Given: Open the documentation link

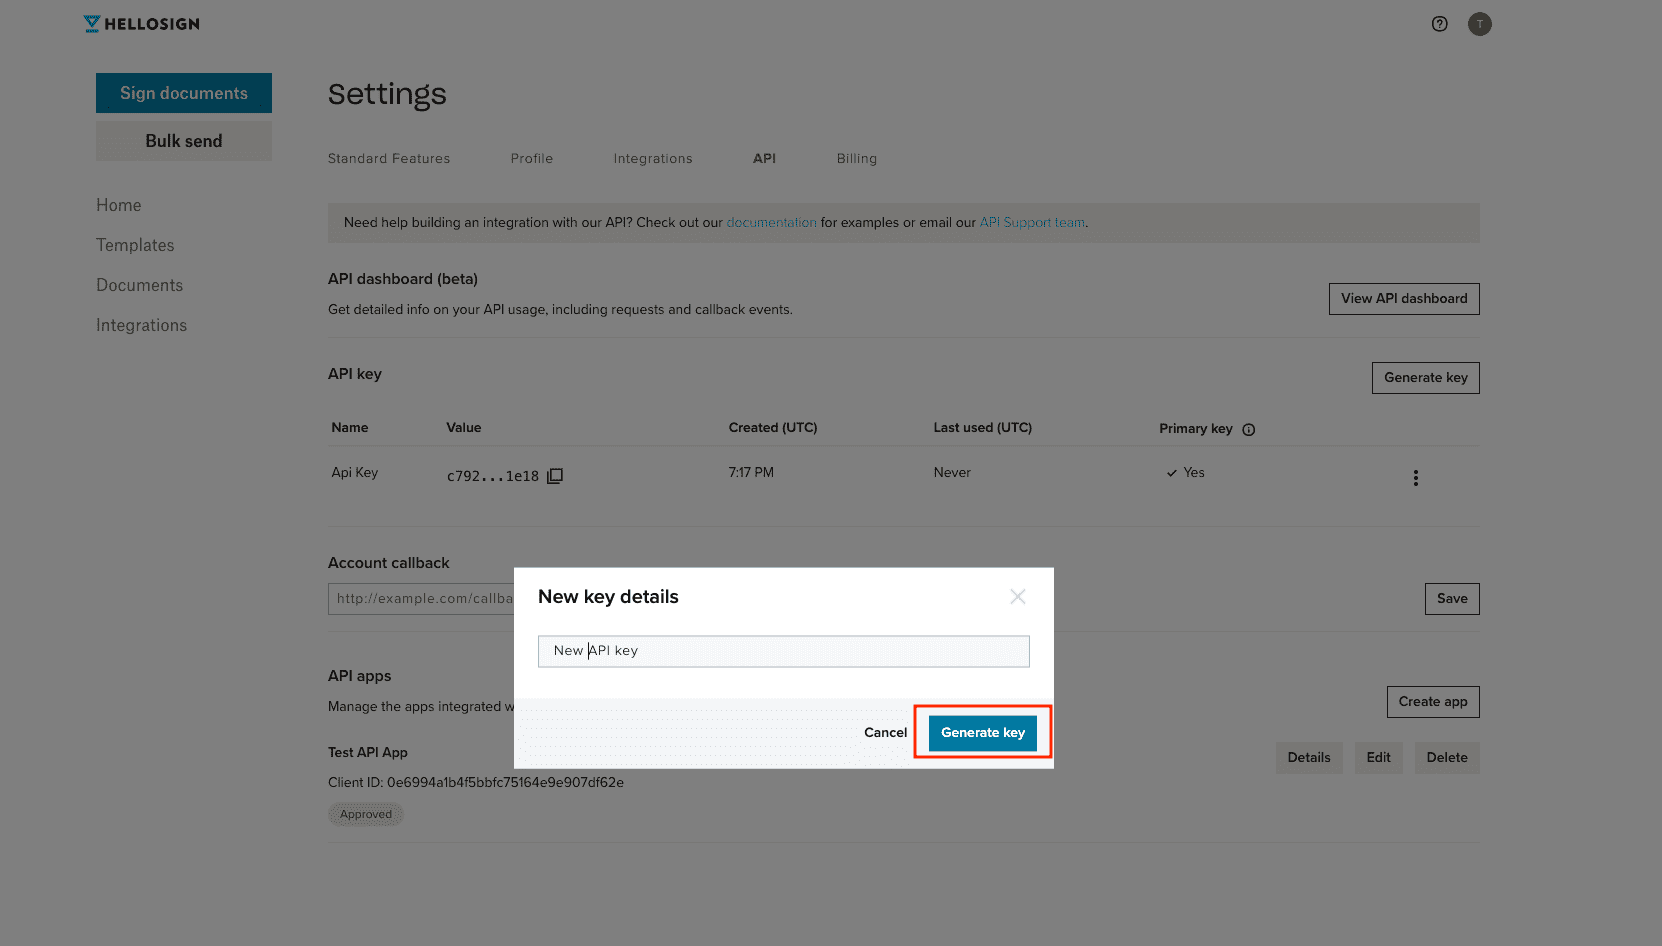Looking at the screenshot, I should (771, 222).
